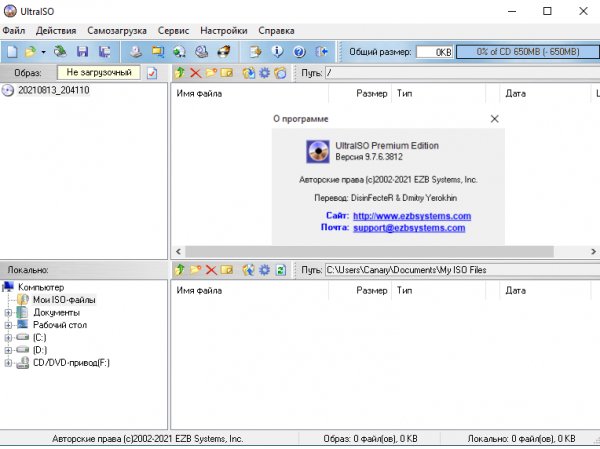Go up a folder in the local pane

179,270
